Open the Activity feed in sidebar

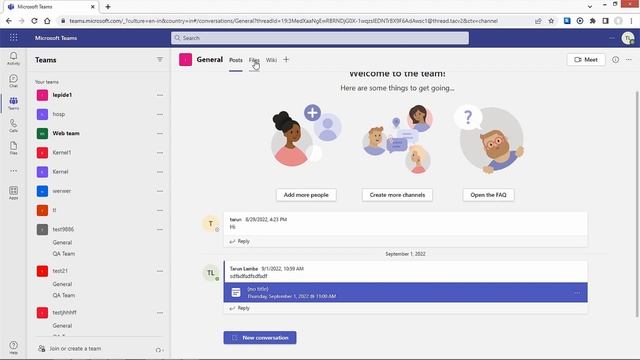(13, 58)
